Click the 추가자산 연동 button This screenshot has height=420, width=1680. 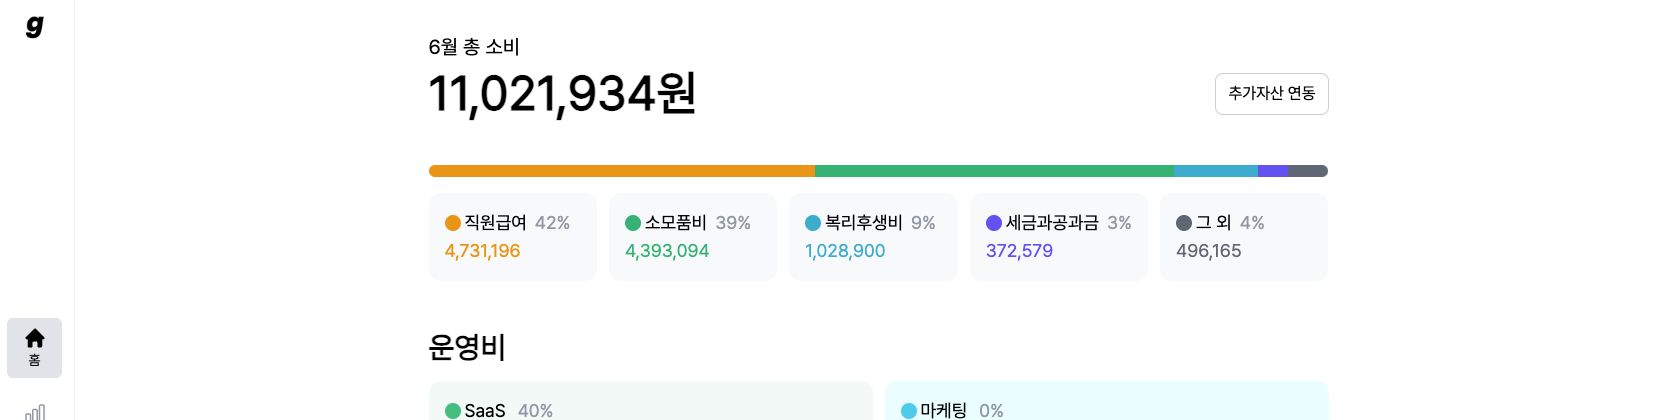(x=1272, y=94)
